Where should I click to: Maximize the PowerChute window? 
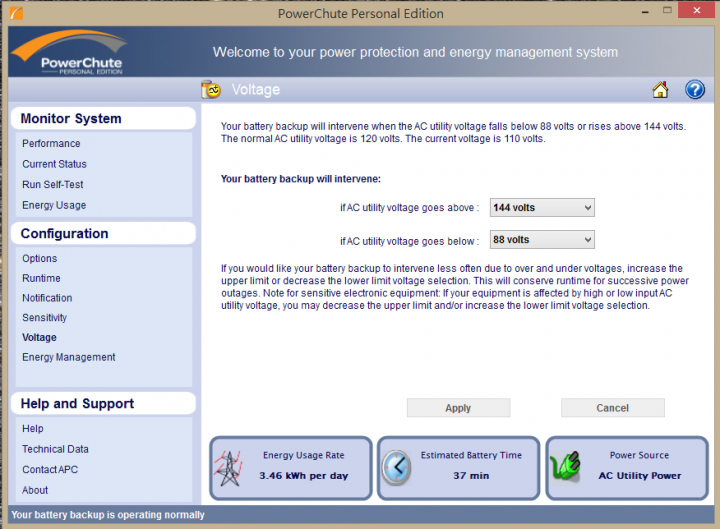click(x=667, y=11)
